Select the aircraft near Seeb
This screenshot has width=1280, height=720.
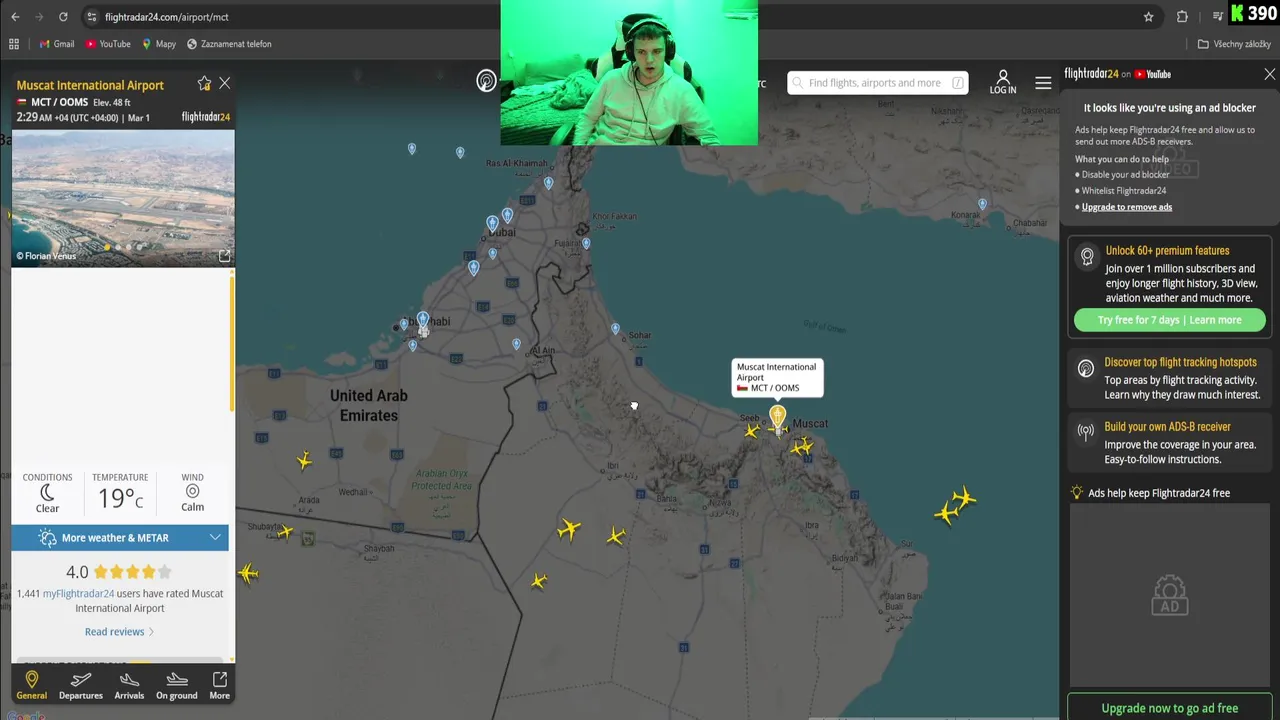[x=751, y=430]
